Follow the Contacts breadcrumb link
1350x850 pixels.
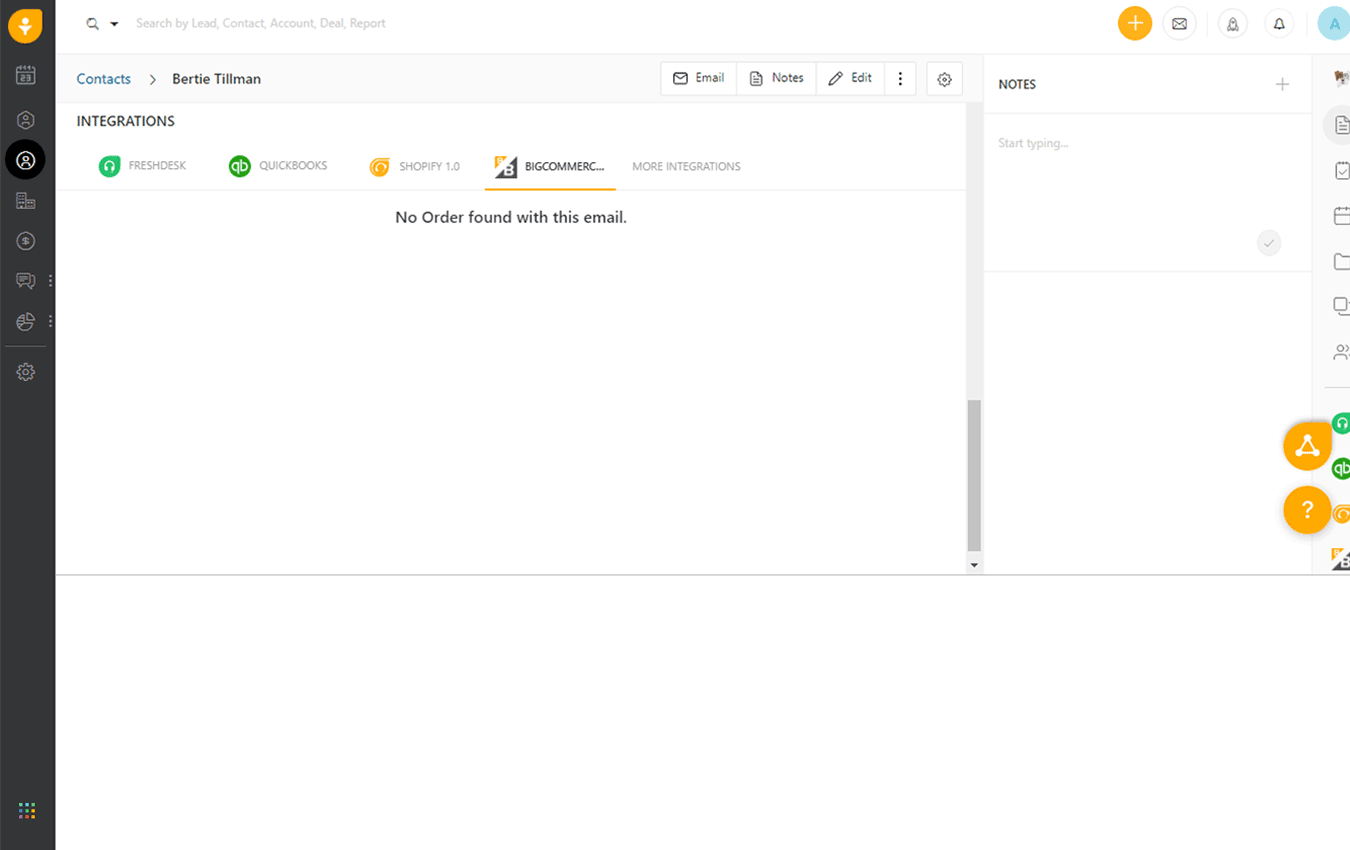(x=103, y=78)
